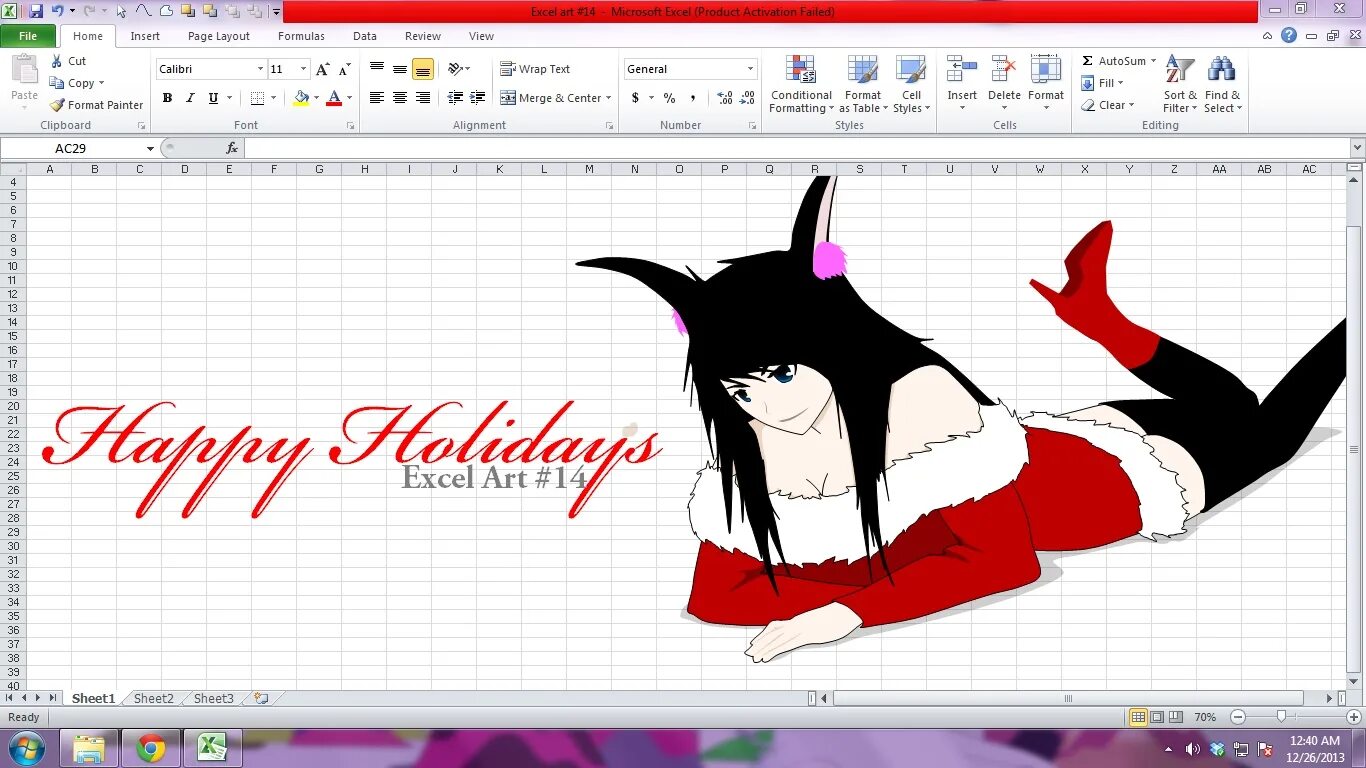The width and height of the screenshot is (1366, 768).
Task: Switch to the Page Layout tab
Action: click(219, 36)
